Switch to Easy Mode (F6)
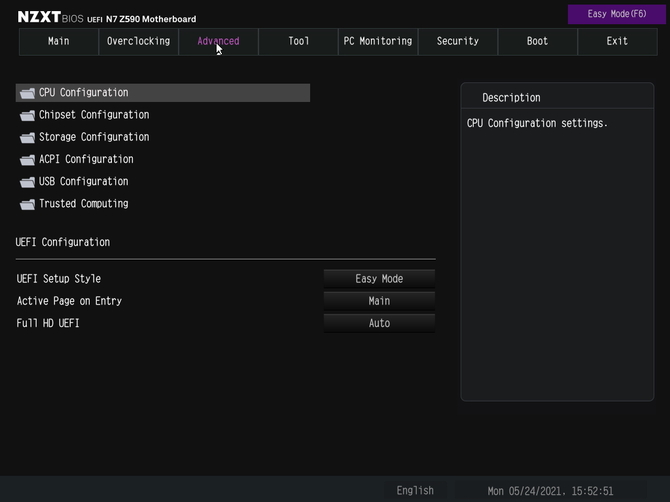Image resolution: width=670 pixels, height=502 pixels. point(617,14)
